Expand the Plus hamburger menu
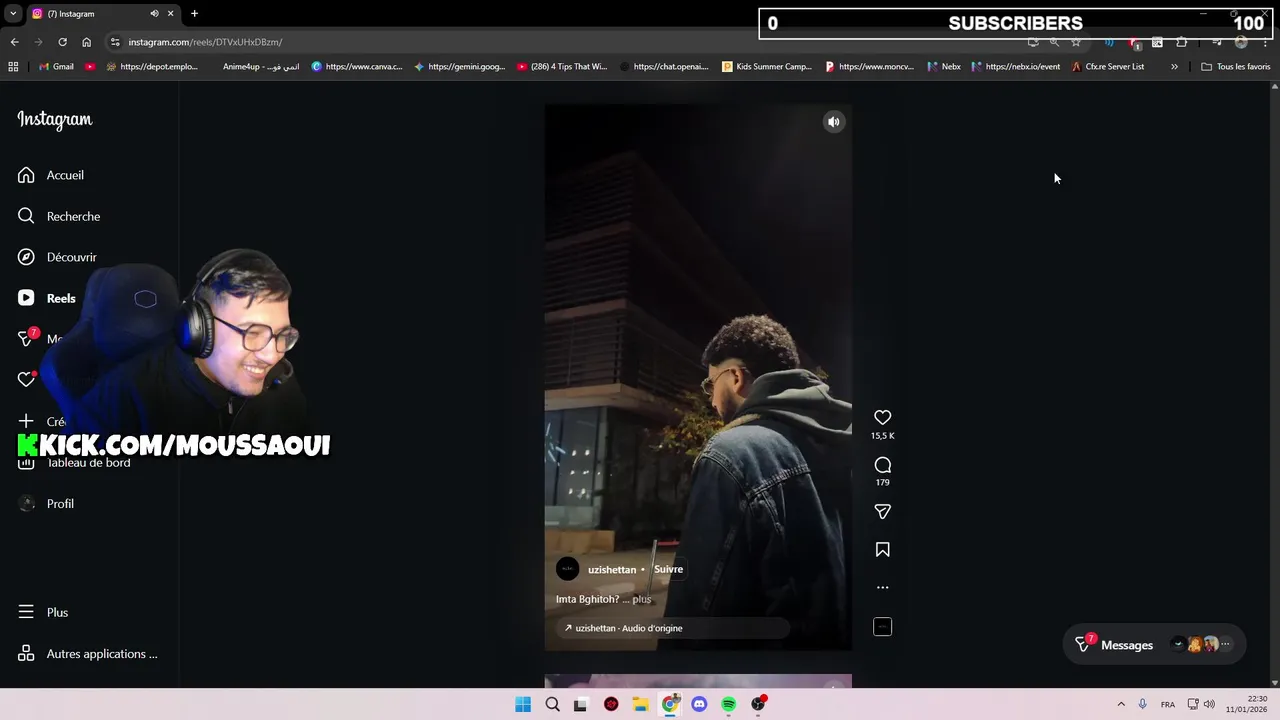 tap(43, 612)
